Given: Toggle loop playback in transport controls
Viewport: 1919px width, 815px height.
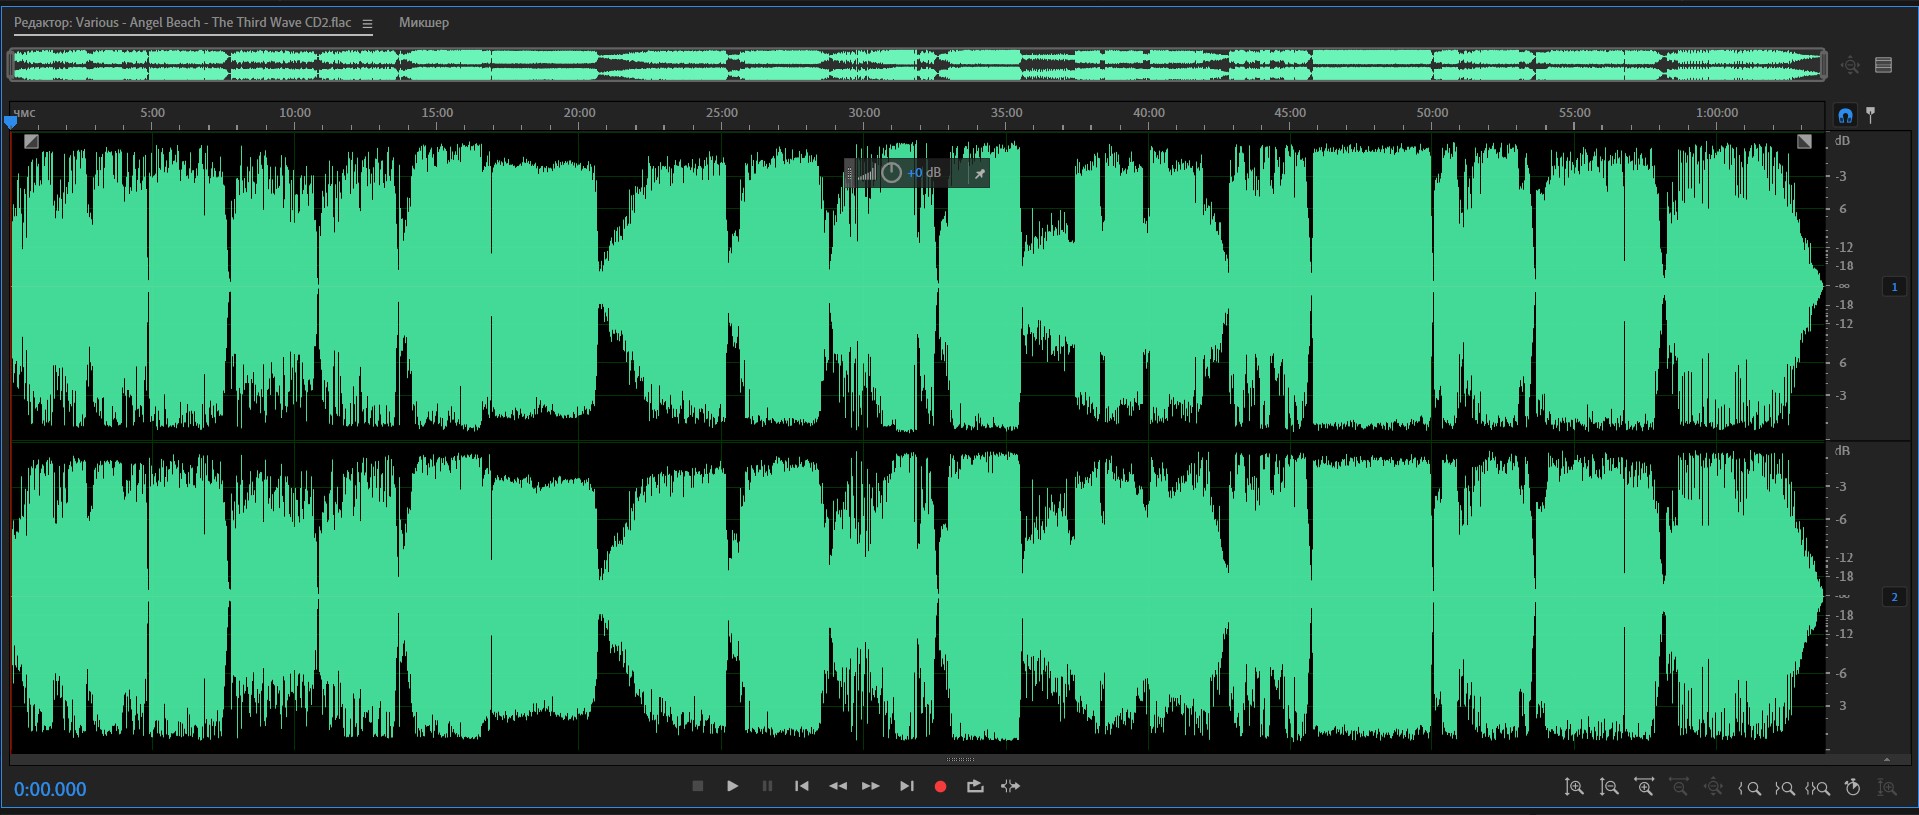Looking at the screenshot, I should [x=975, y=786].
